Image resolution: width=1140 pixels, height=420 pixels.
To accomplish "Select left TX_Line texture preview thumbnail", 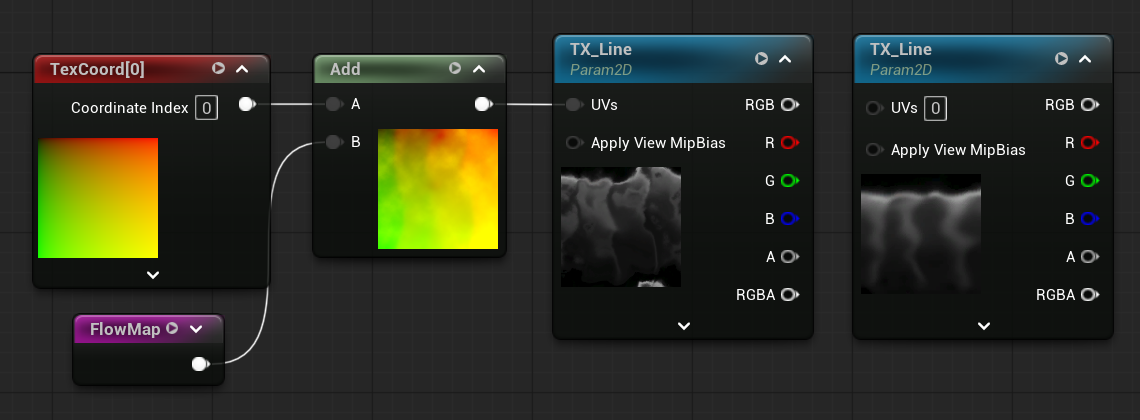I will tap(621, 227).
